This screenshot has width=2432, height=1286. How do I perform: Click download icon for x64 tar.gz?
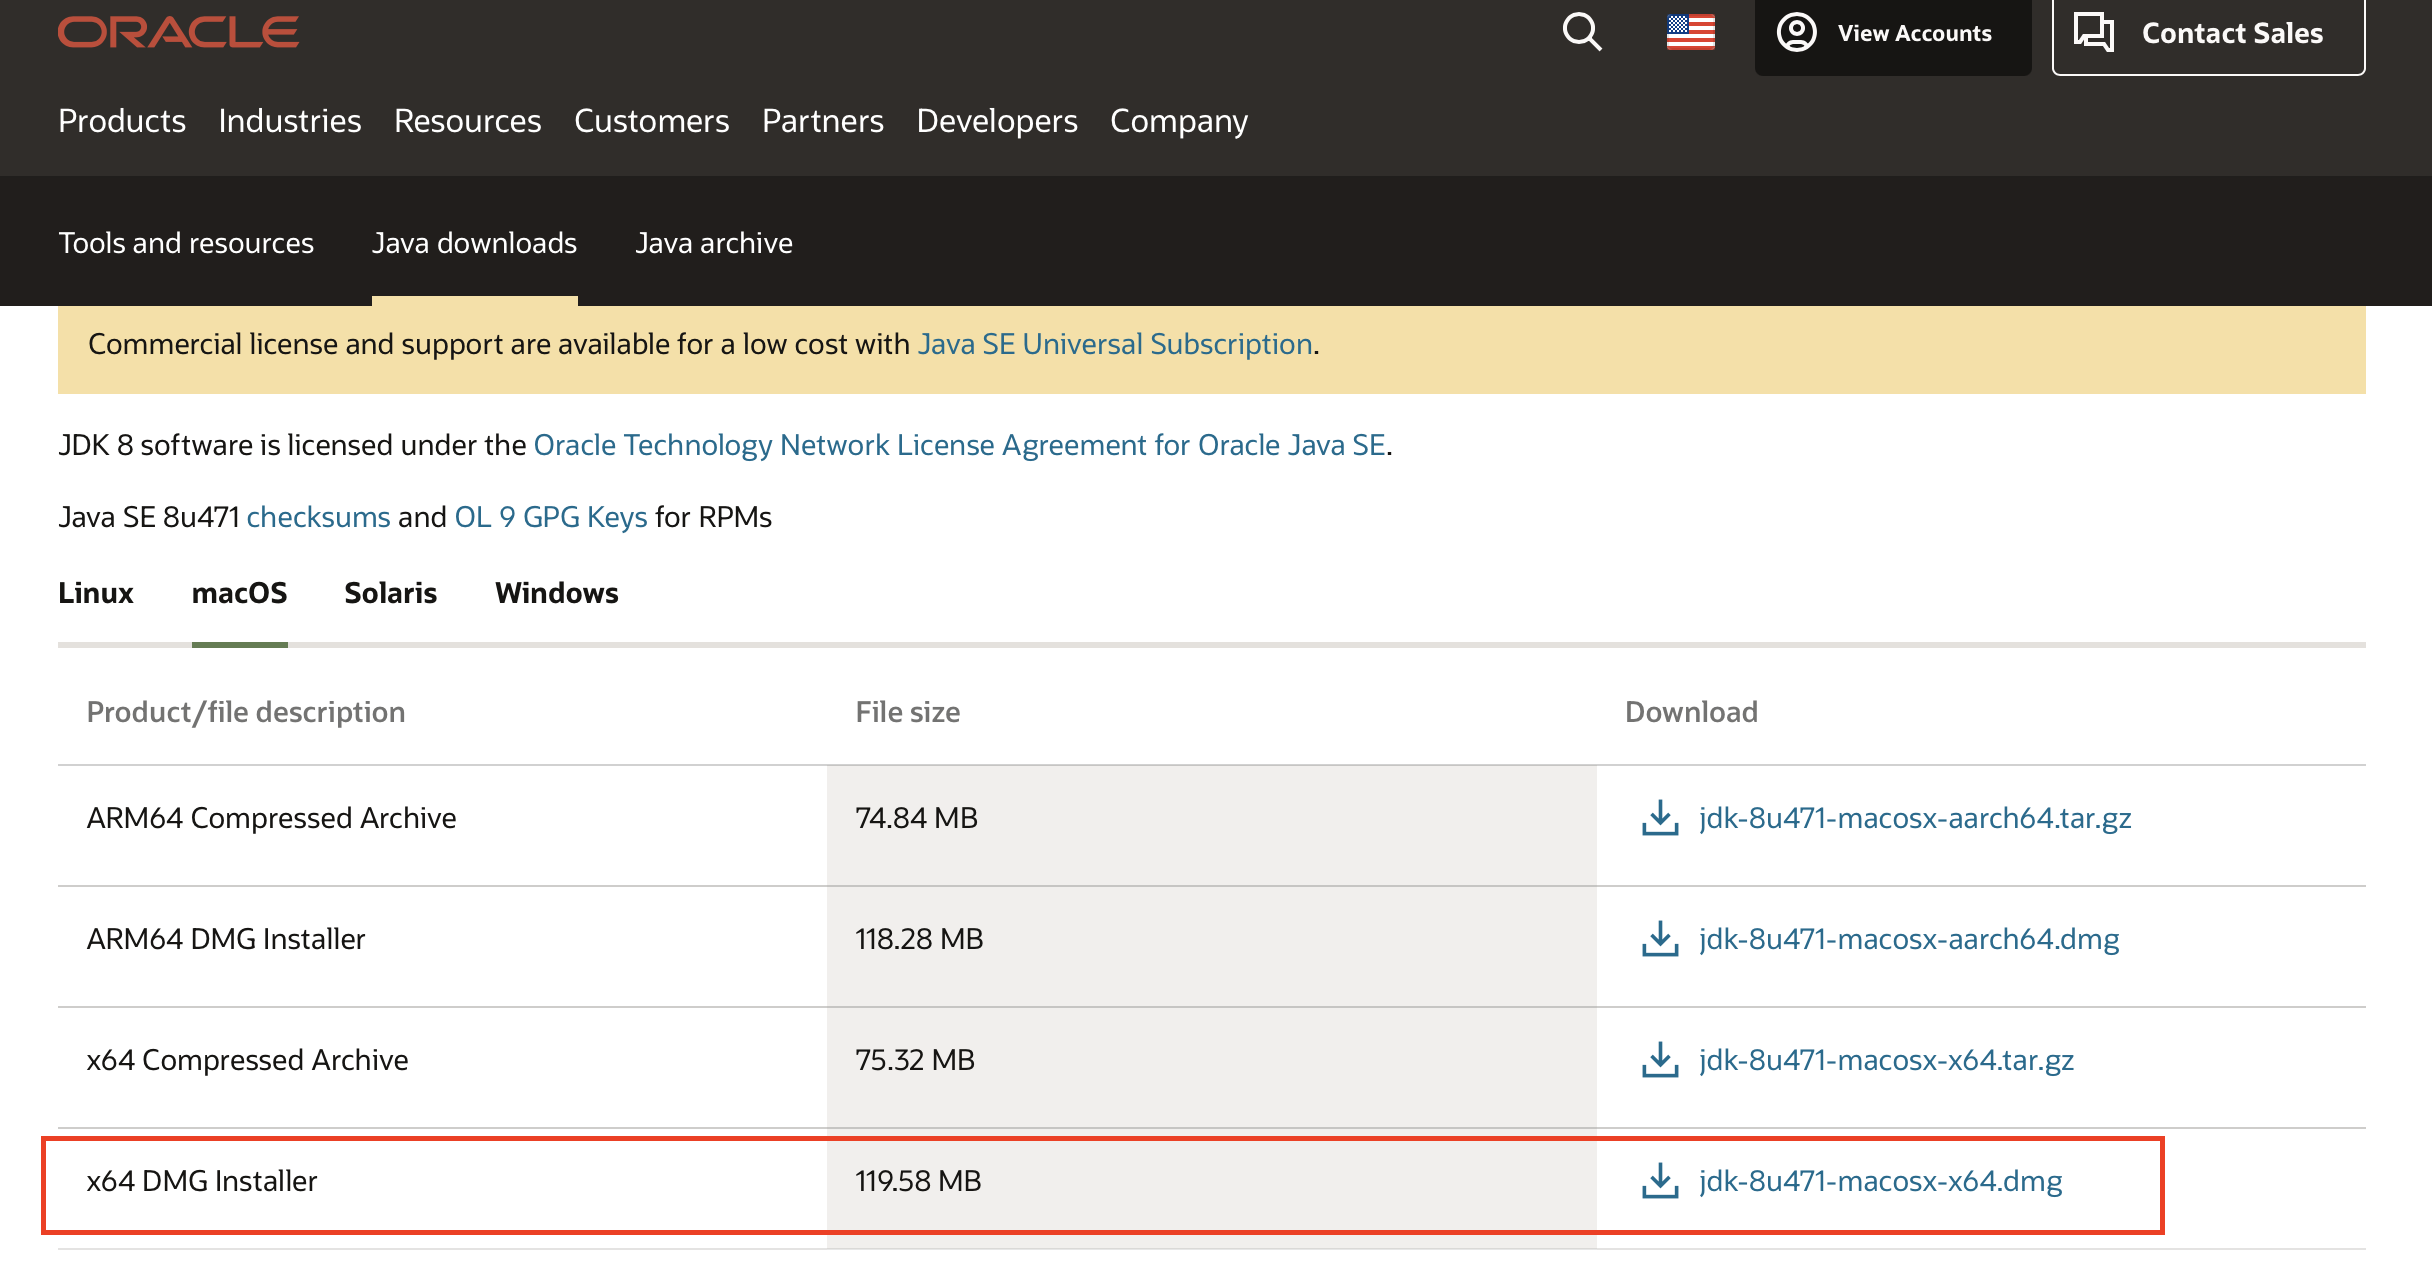pyautogui.click(x=1660, y=1060)
